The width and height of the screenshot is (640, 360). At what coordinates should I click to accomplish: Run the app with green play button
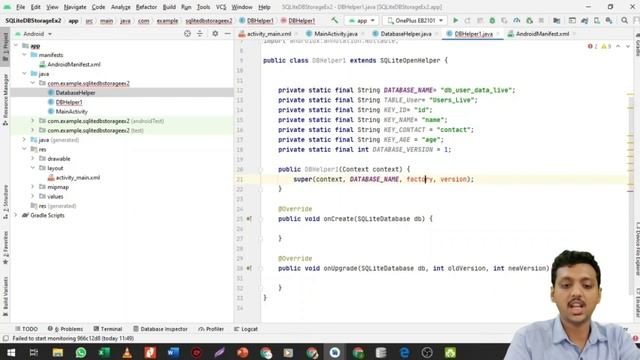click(x=456, y=20)
